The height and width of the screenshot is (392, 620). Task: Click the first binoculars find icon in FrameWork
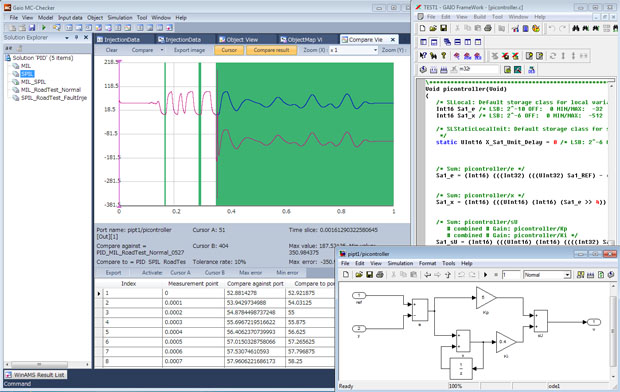coord(575,28)
